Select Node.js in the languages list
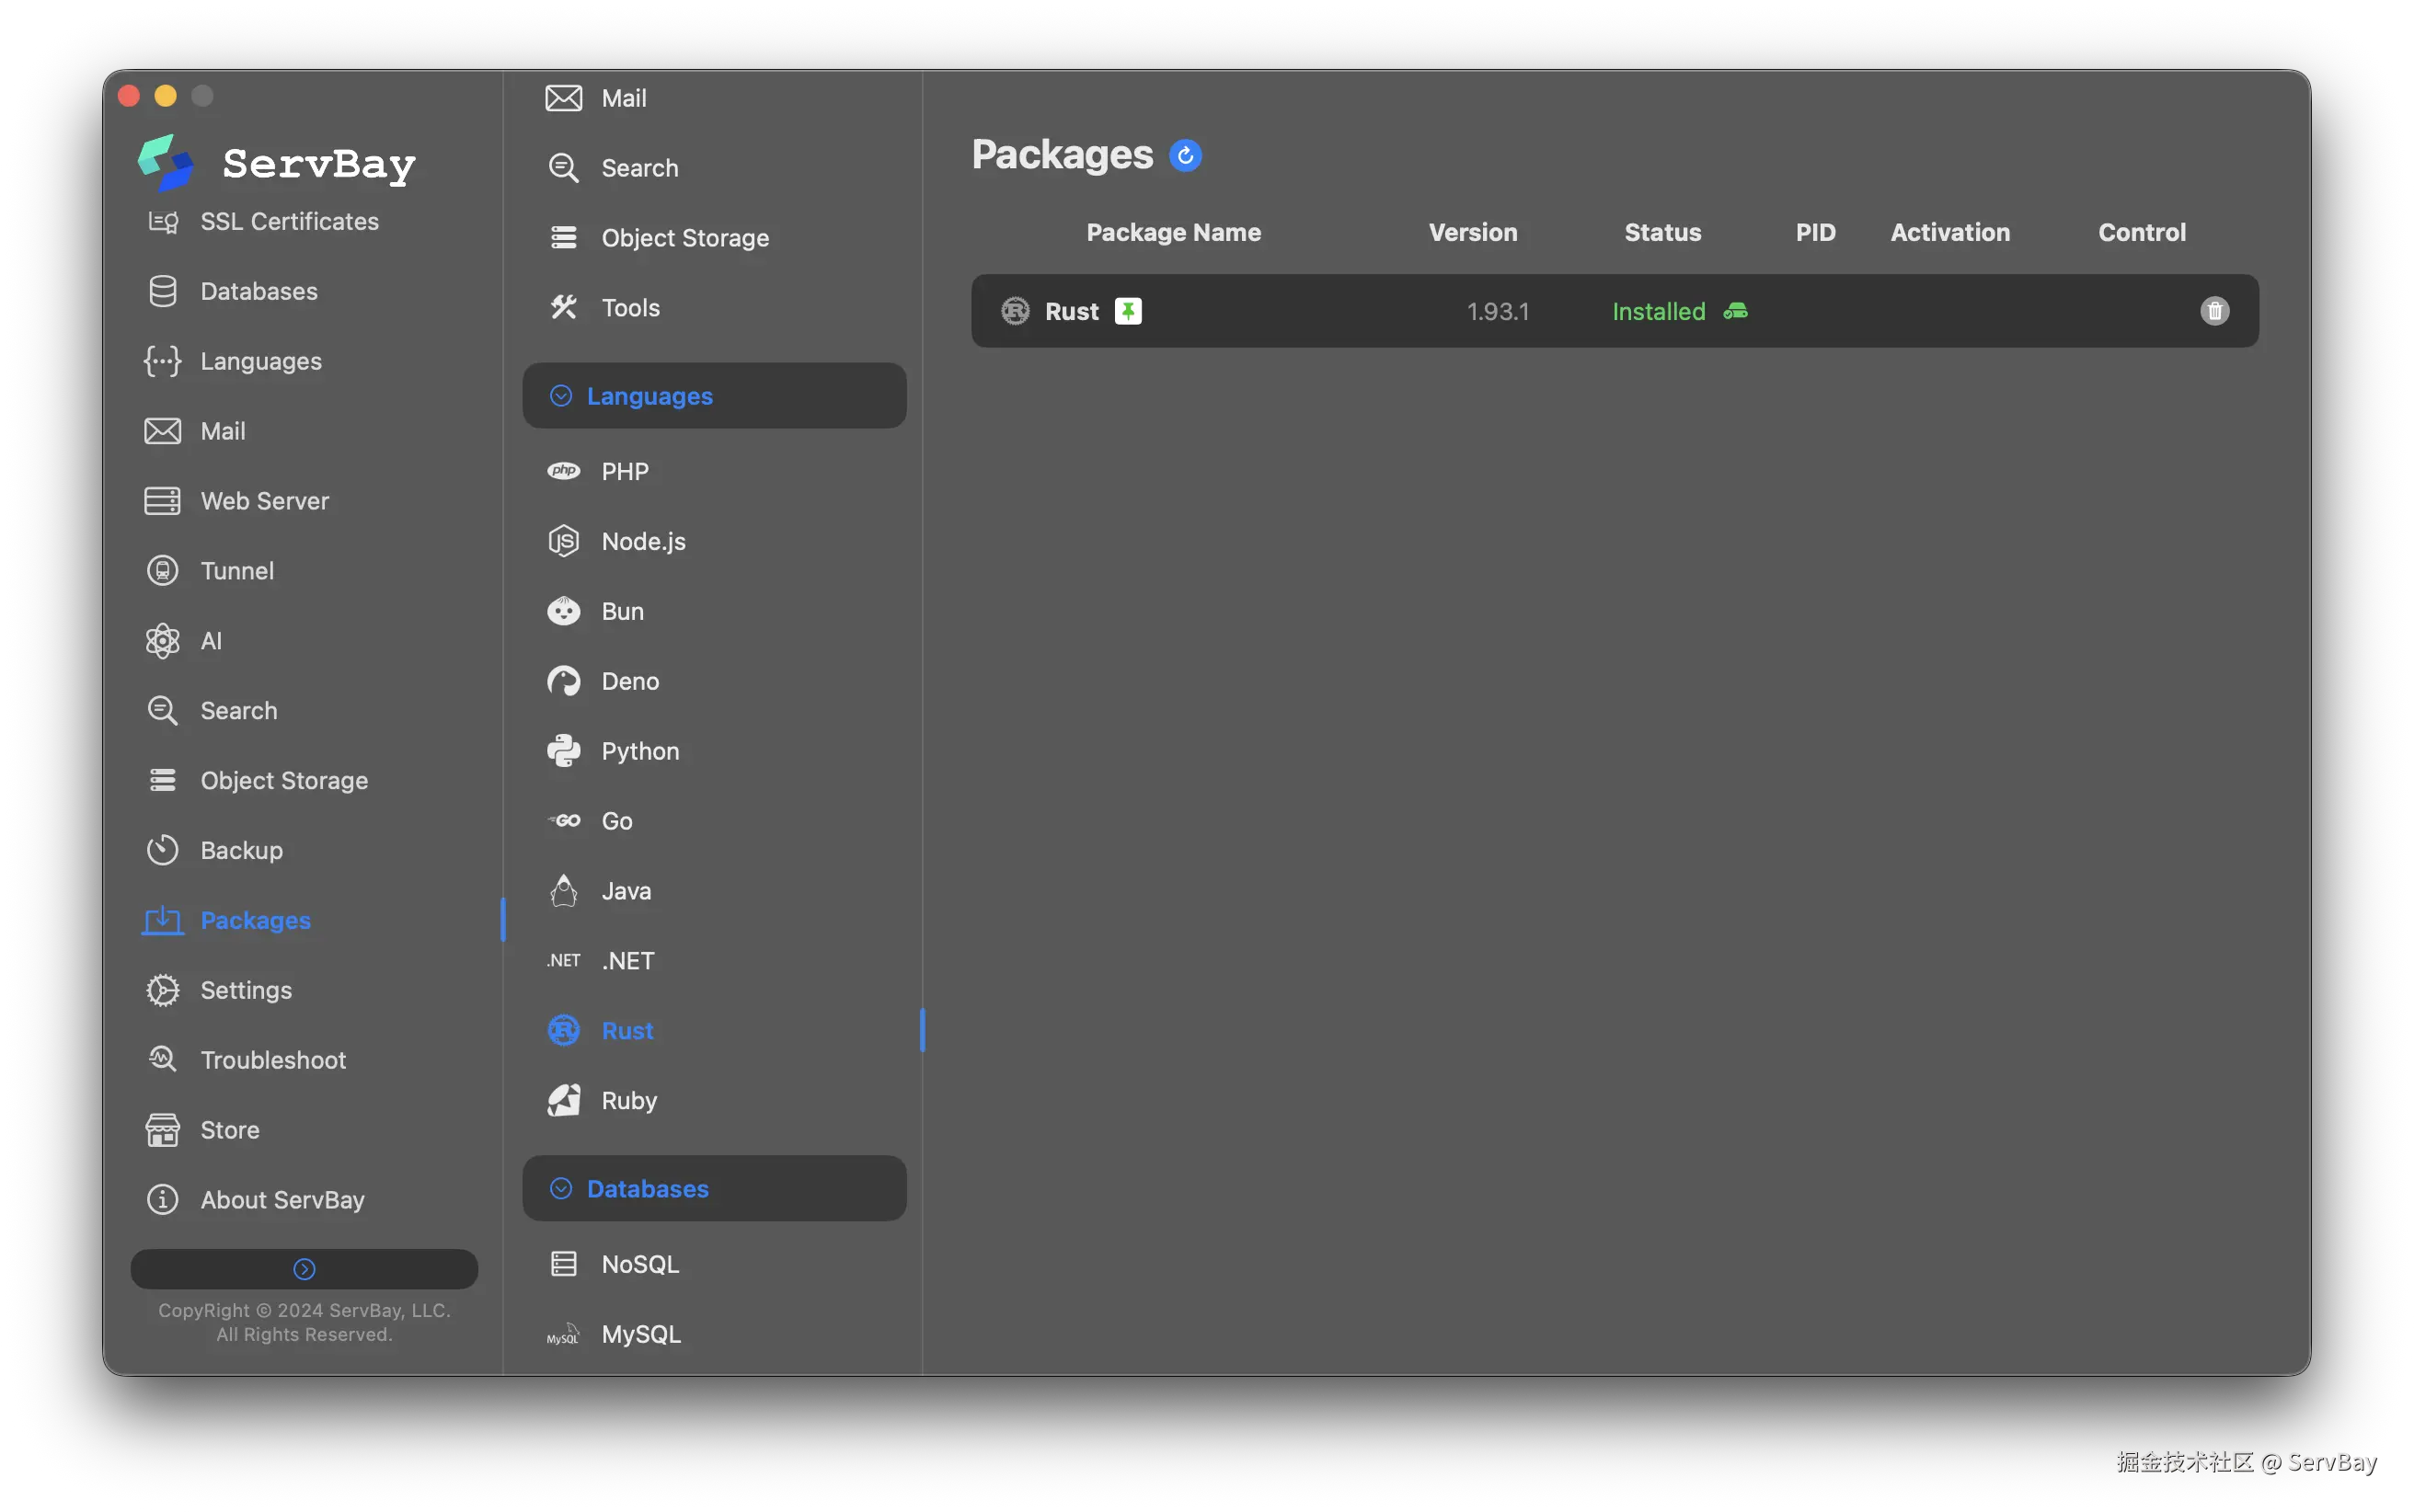This screenshot has height=1512, width=2414. tap(643, 541)
